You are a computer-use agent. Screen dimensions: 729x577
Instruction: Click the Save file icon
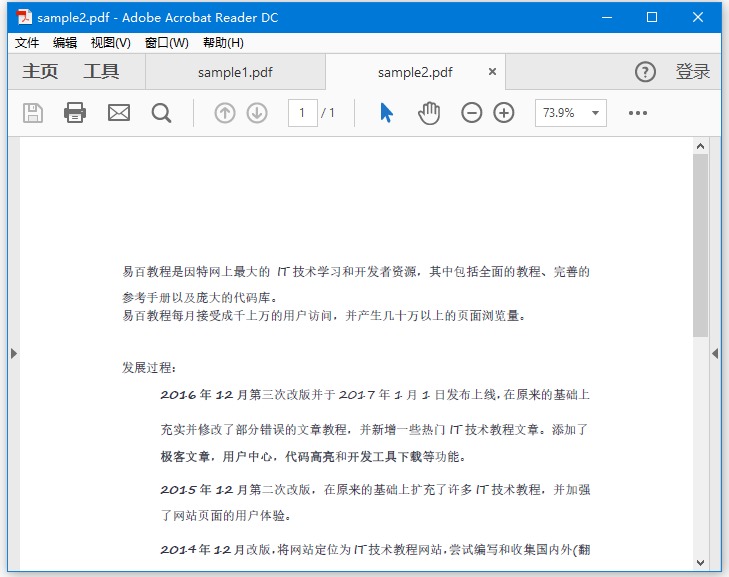click(33, 113)
